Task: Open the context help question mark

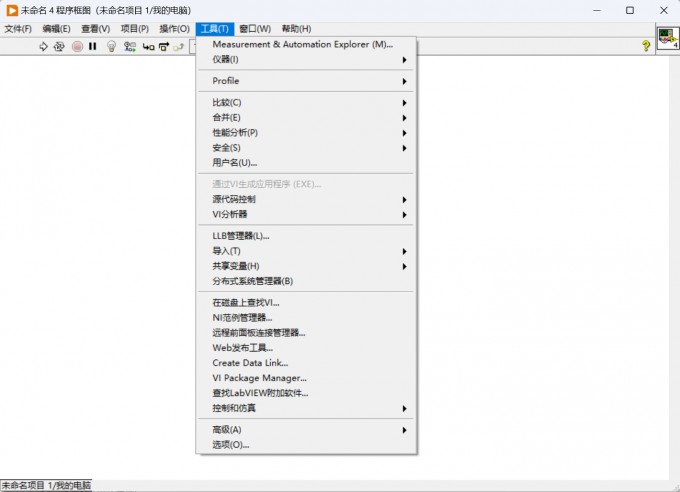Action: click(646, 46)
